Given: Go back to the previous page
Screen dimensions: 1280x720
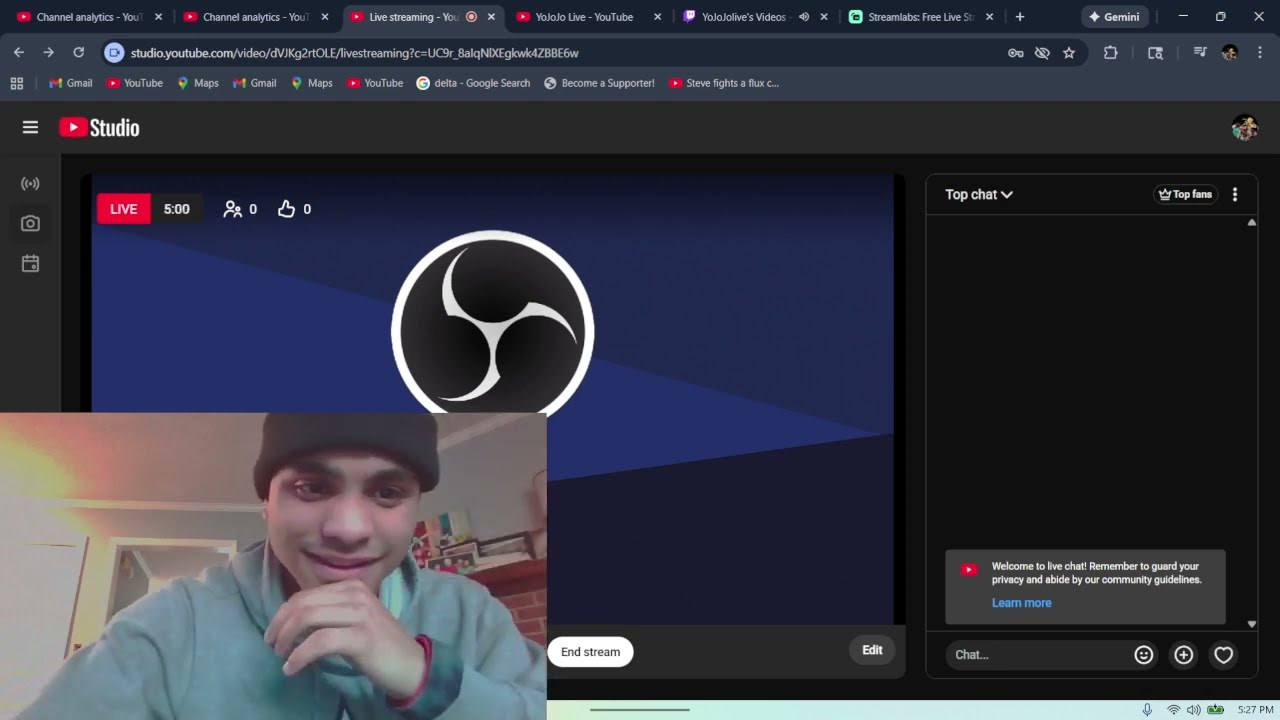Looking at the screenshot, I should click(19, 53).
